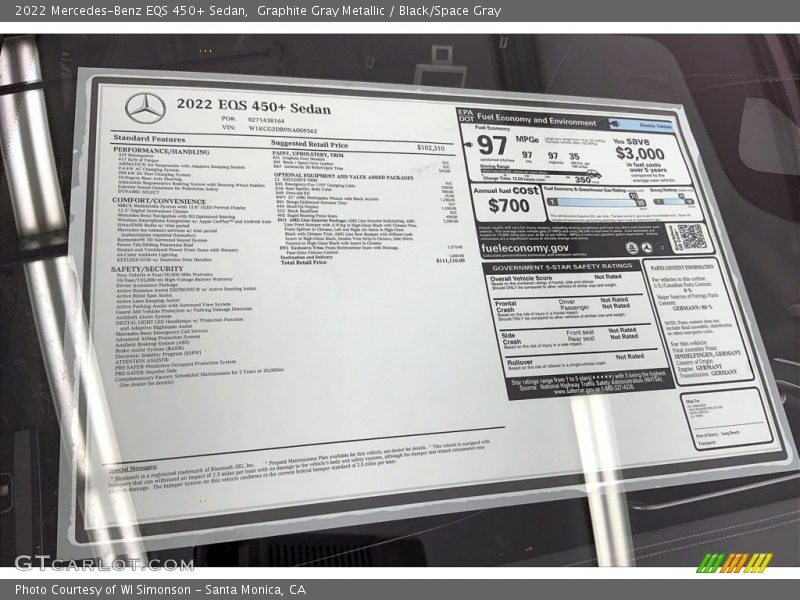Click the '2022 EQS 450+ Sedan' sticker heading
Image resolution: width=800 pixels, height=600 pixels.
tap(254, 106)
